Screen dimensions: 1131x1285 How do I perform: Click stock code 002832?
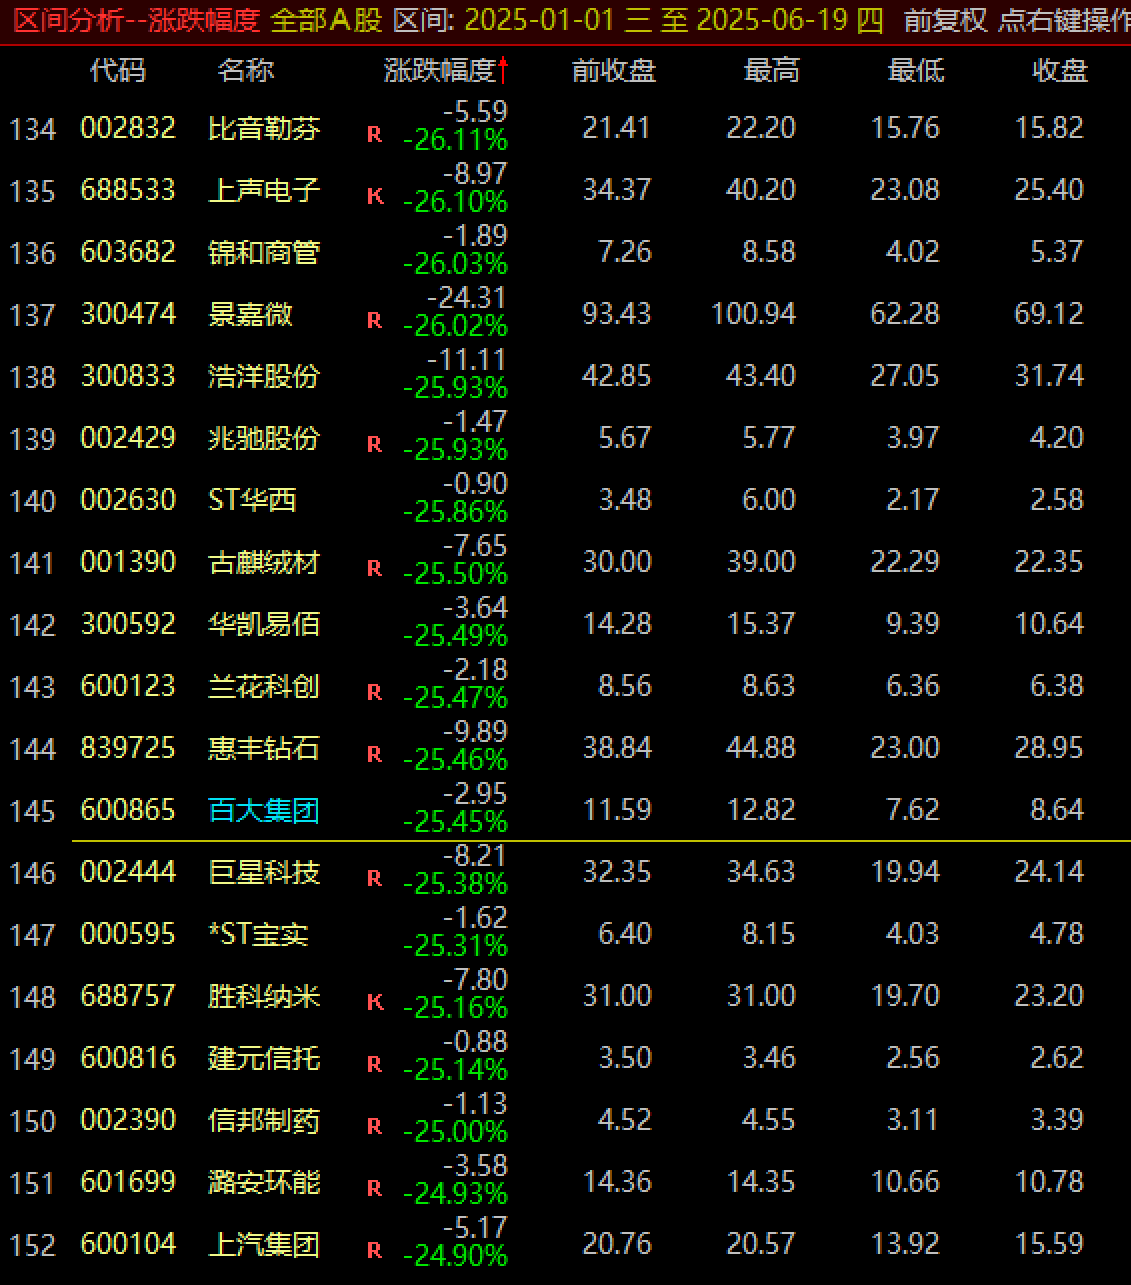tap(128, 128)
